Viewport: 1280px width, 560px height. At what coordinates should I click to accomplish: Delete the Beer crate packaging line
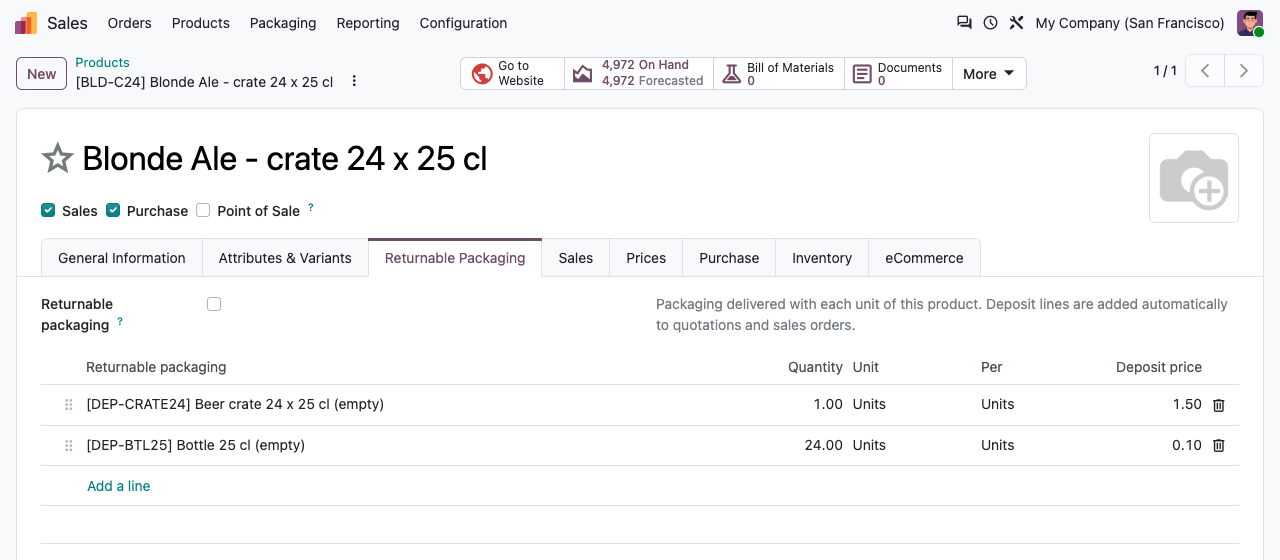(x=1219, y=405)
